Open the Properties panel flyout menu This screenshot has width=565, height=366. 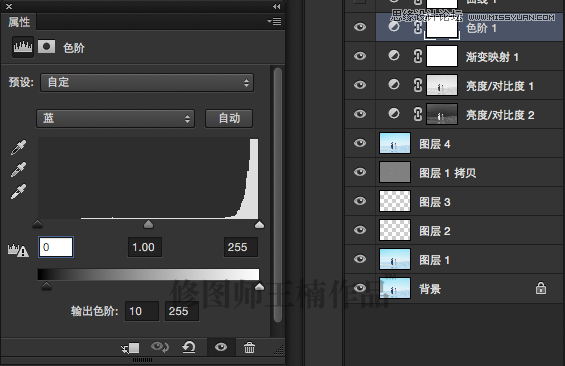pyautogui.click(x=275, y=22)
